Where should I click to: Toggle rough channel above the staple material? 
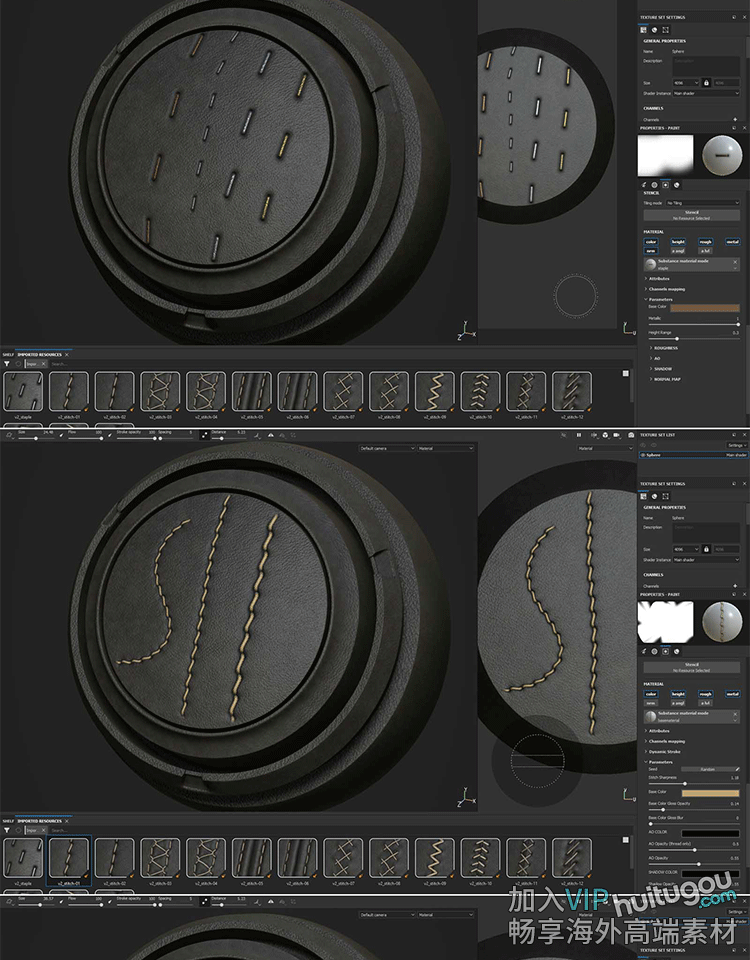[x=706, y=242]
